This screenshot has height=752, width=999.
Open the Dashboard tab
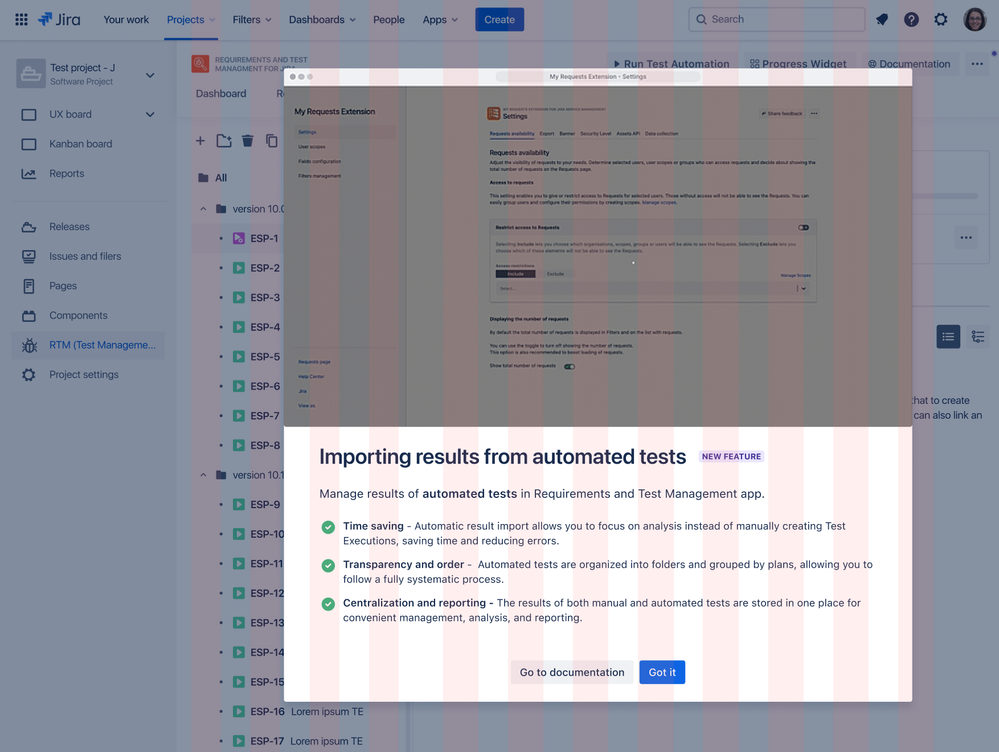click(221, 94)
